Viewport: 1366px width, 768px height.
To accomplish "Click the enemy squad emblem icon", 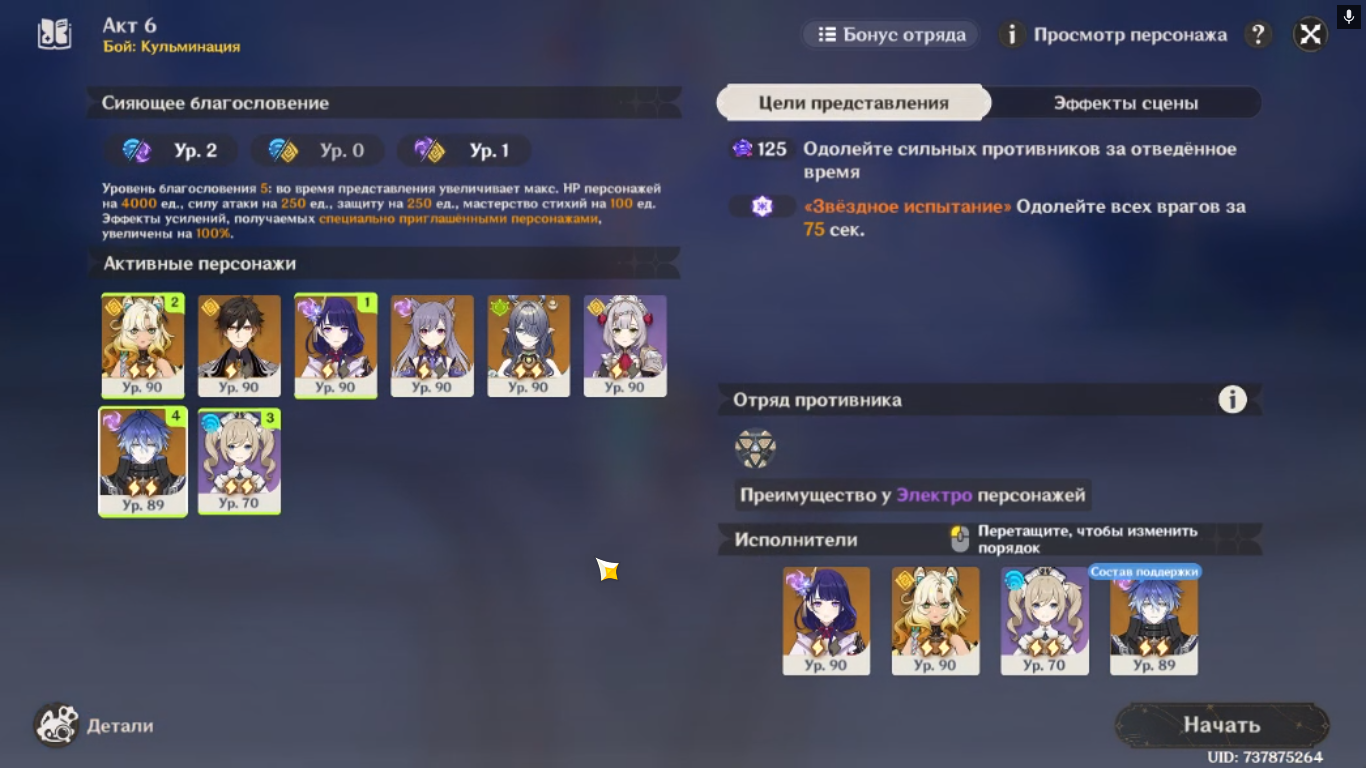I will [x=755, y=448].
